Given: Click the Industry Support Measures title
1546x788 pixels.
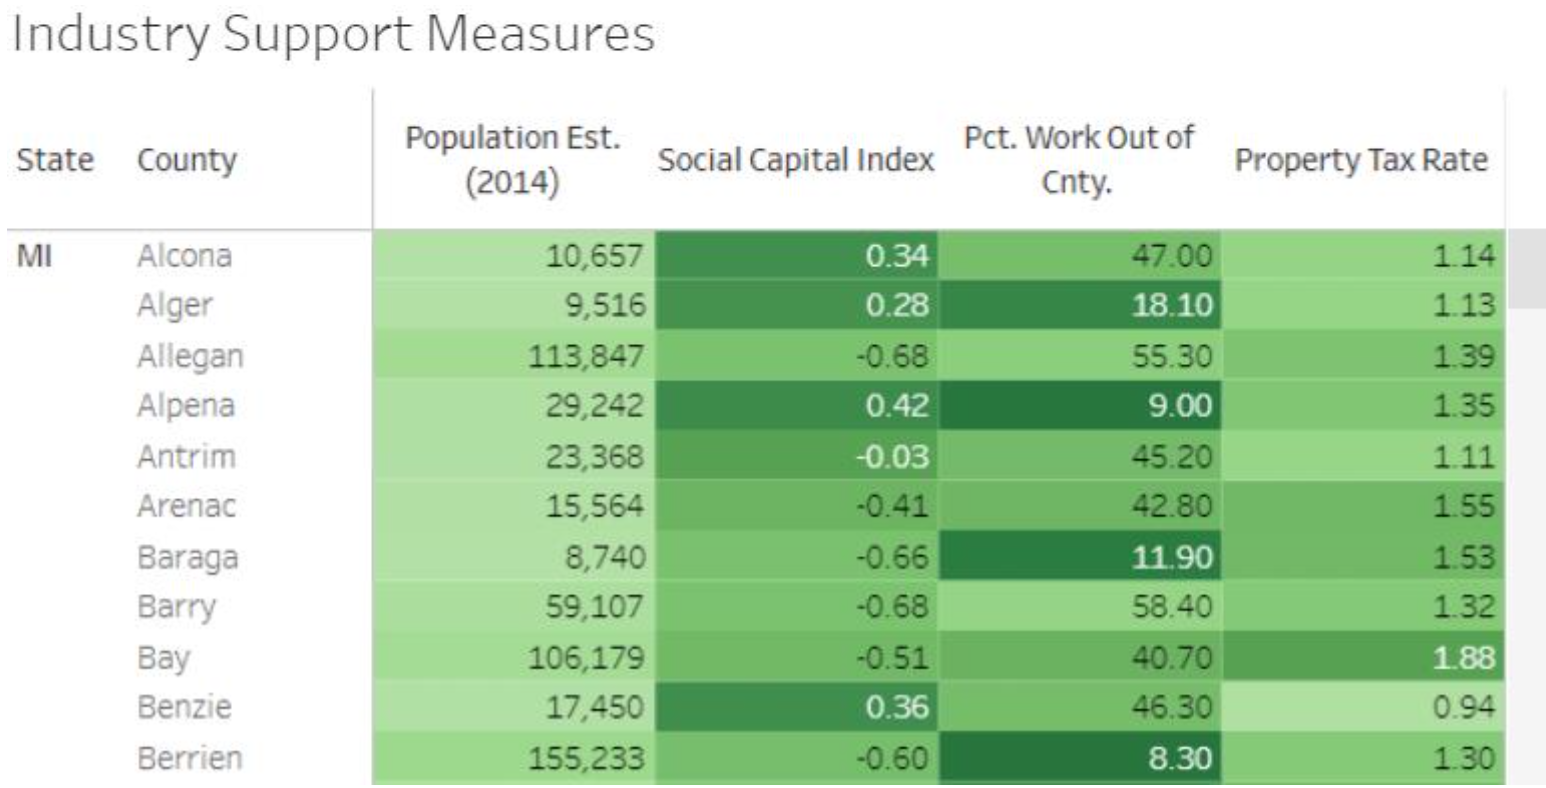Looking at the screenshot, I should tap(334, 34).
